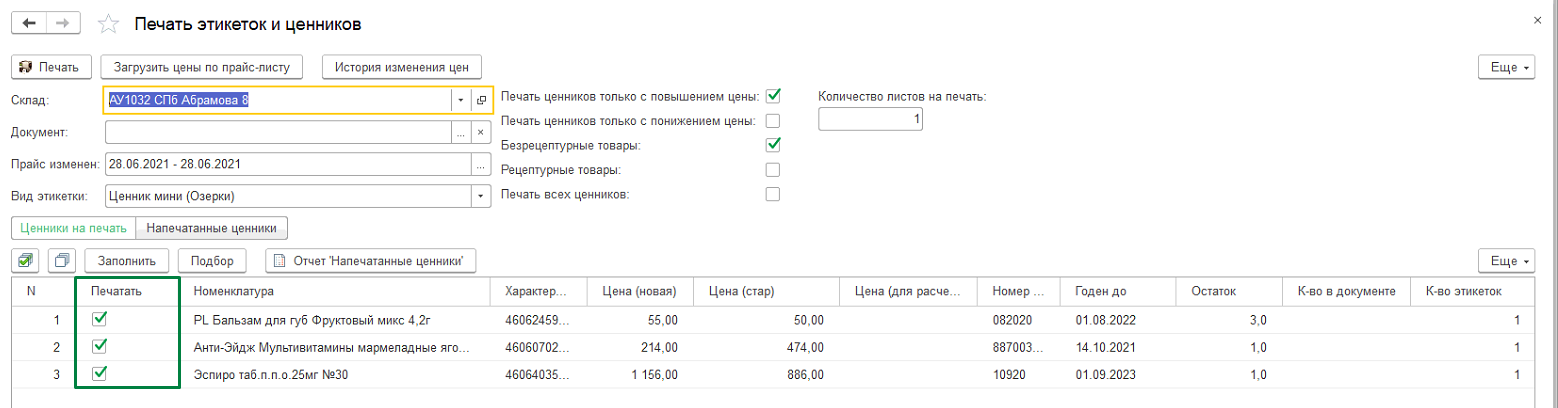Check all rows icon in table toolbar
The image size is (1558, 408).
pyautogui.click(x=27, y=261)
